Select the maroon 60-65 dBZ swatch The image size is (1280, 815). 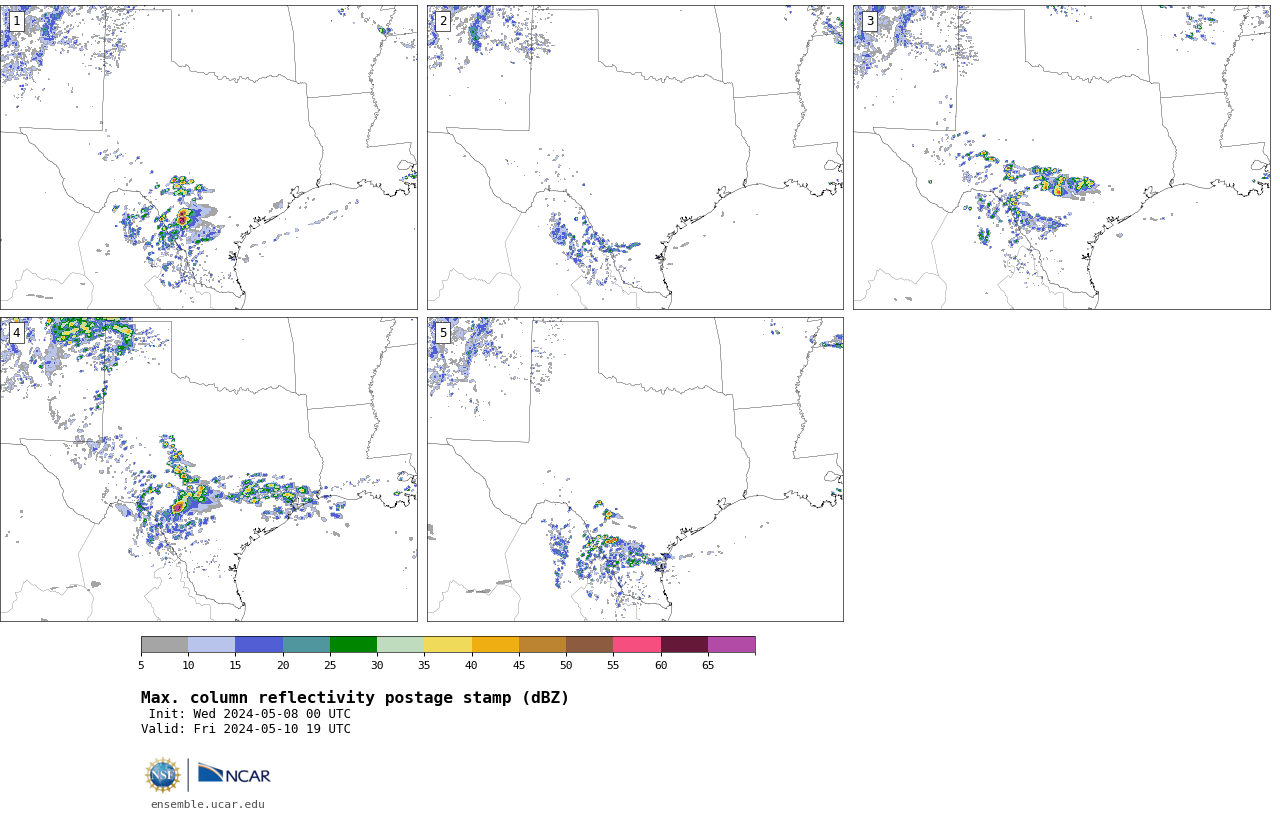(684, 644)
